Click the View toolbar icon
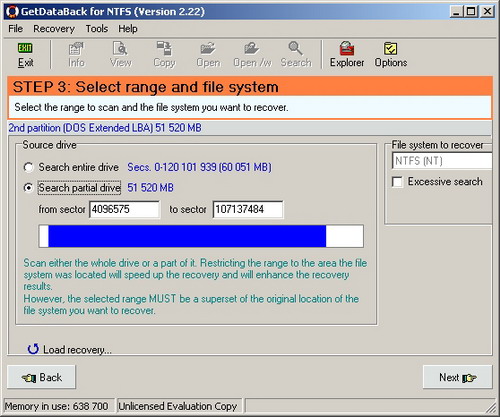This screenshot has height=417, width=500. coord(120,55)
